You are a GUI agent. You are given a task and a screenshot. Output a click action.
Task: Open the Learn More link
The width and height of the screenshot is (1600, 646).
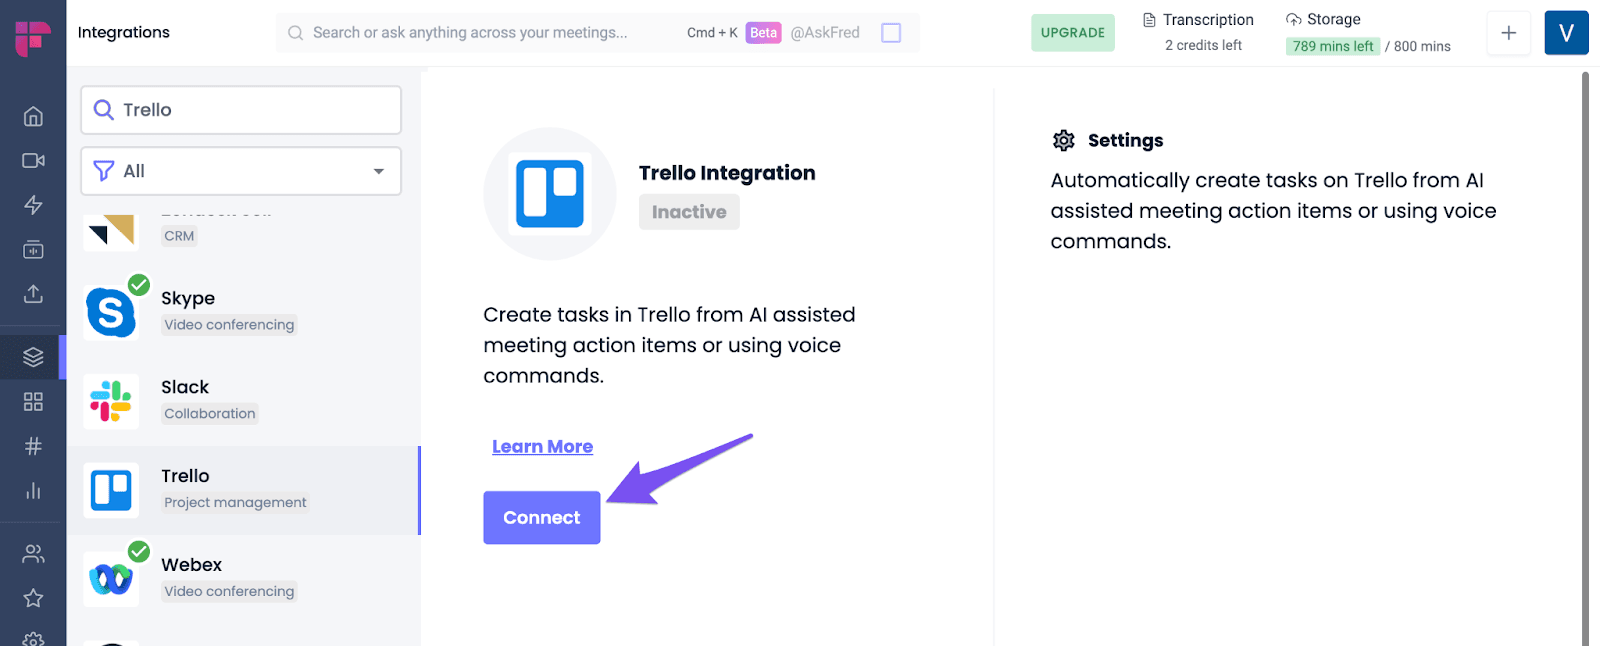[x=542, y=447]
